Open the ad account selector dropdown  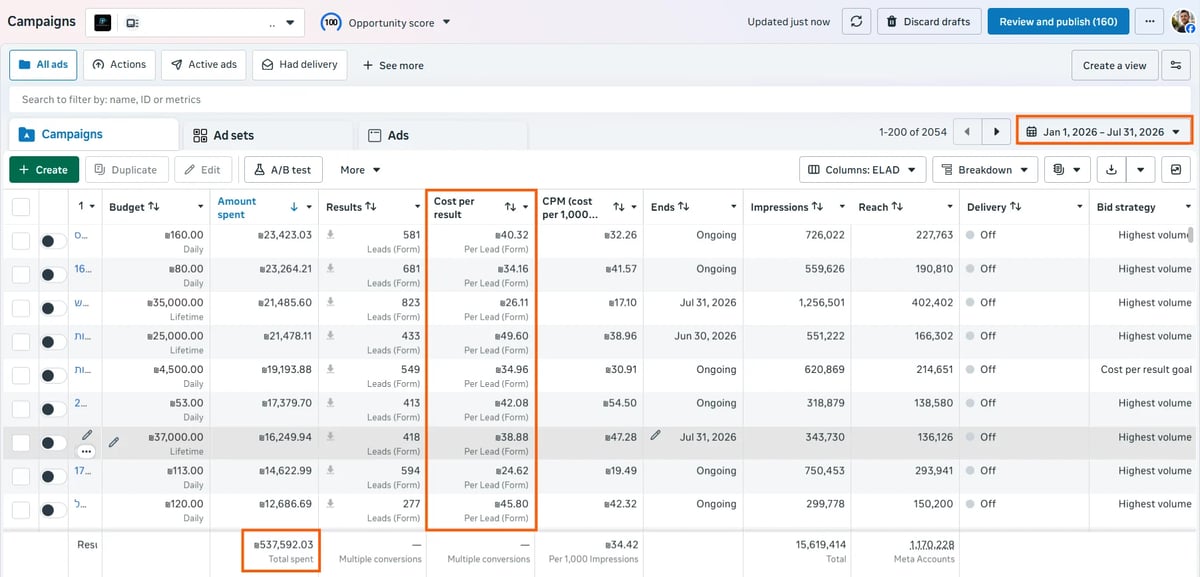[194, 22]
